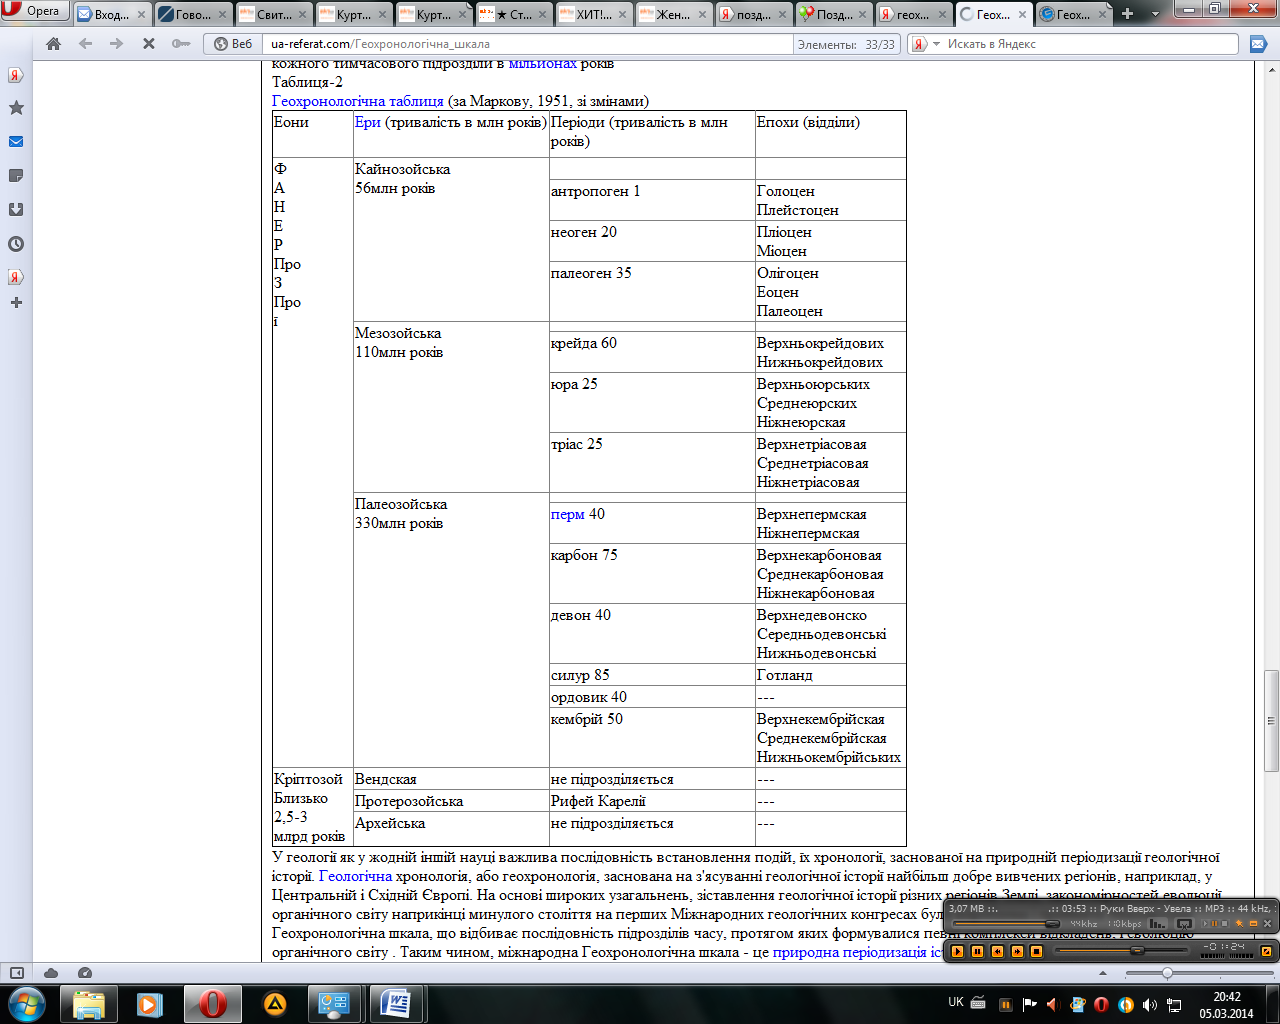Click the vertical page scrollbar thumb
This screenshot has width=1280, height=1024.
tap(1272, 720)
